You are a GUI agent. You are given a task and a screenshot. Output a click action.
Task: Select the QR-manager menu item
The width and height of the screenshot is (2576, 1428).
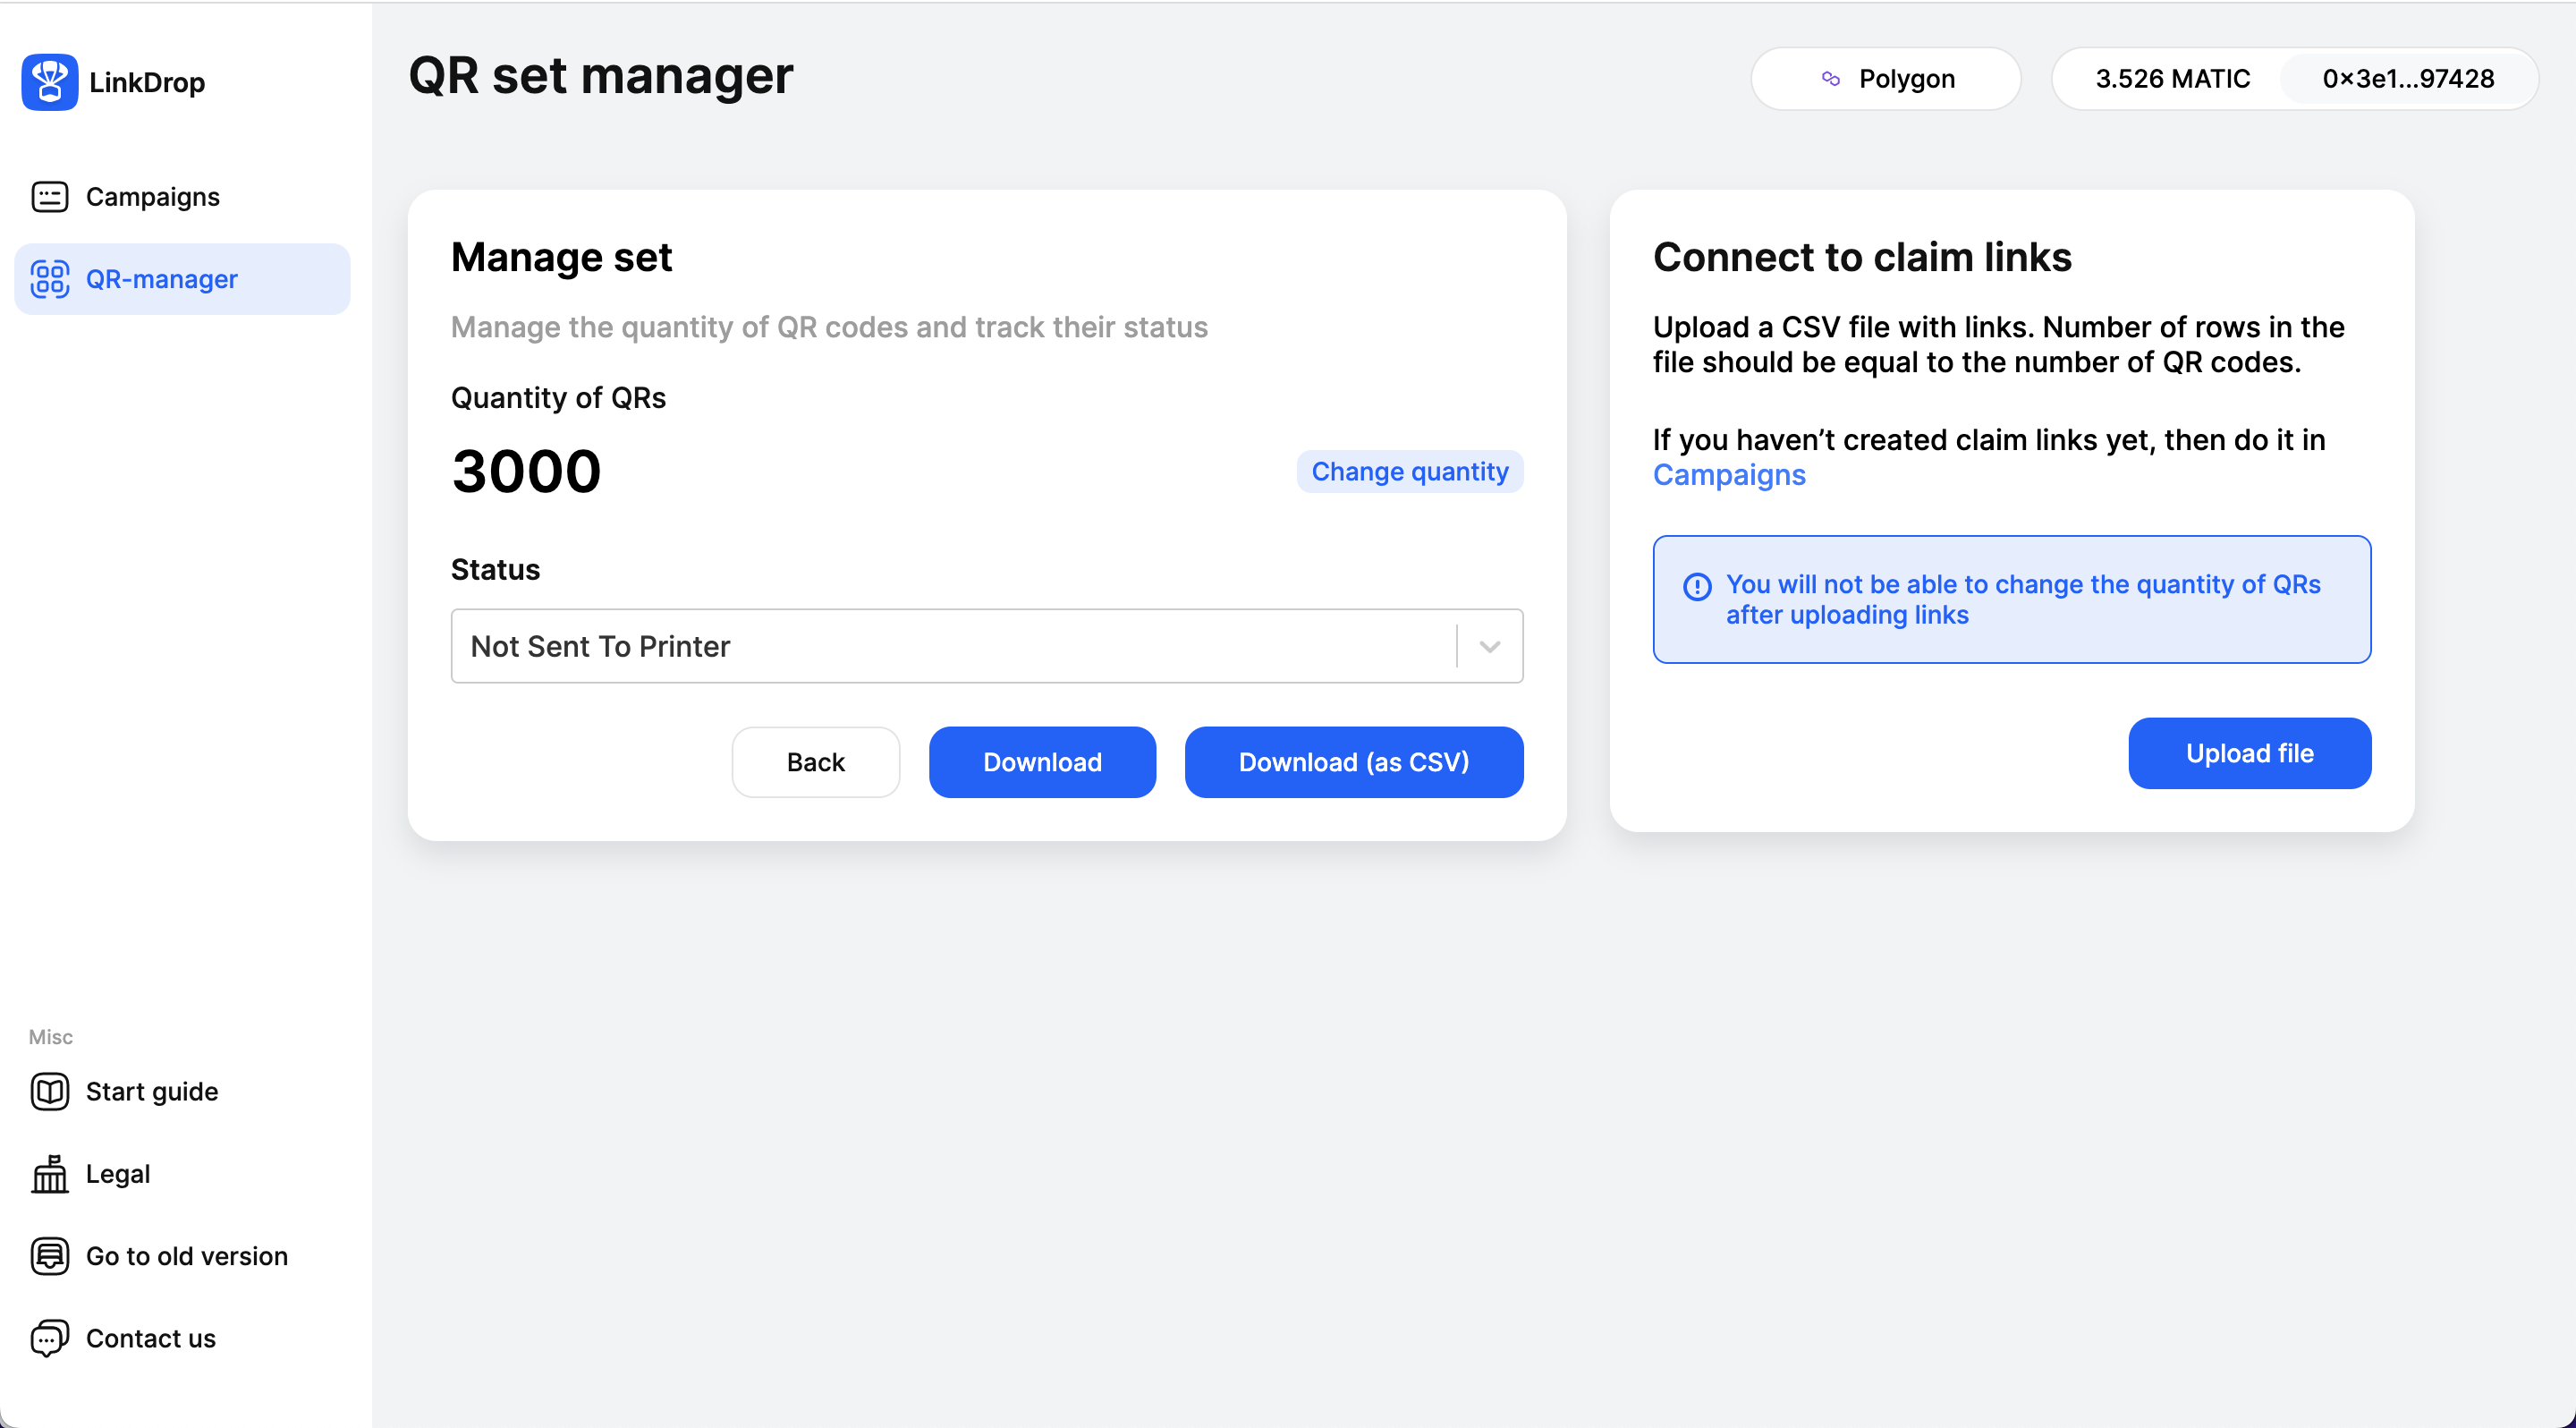(182, 279)
